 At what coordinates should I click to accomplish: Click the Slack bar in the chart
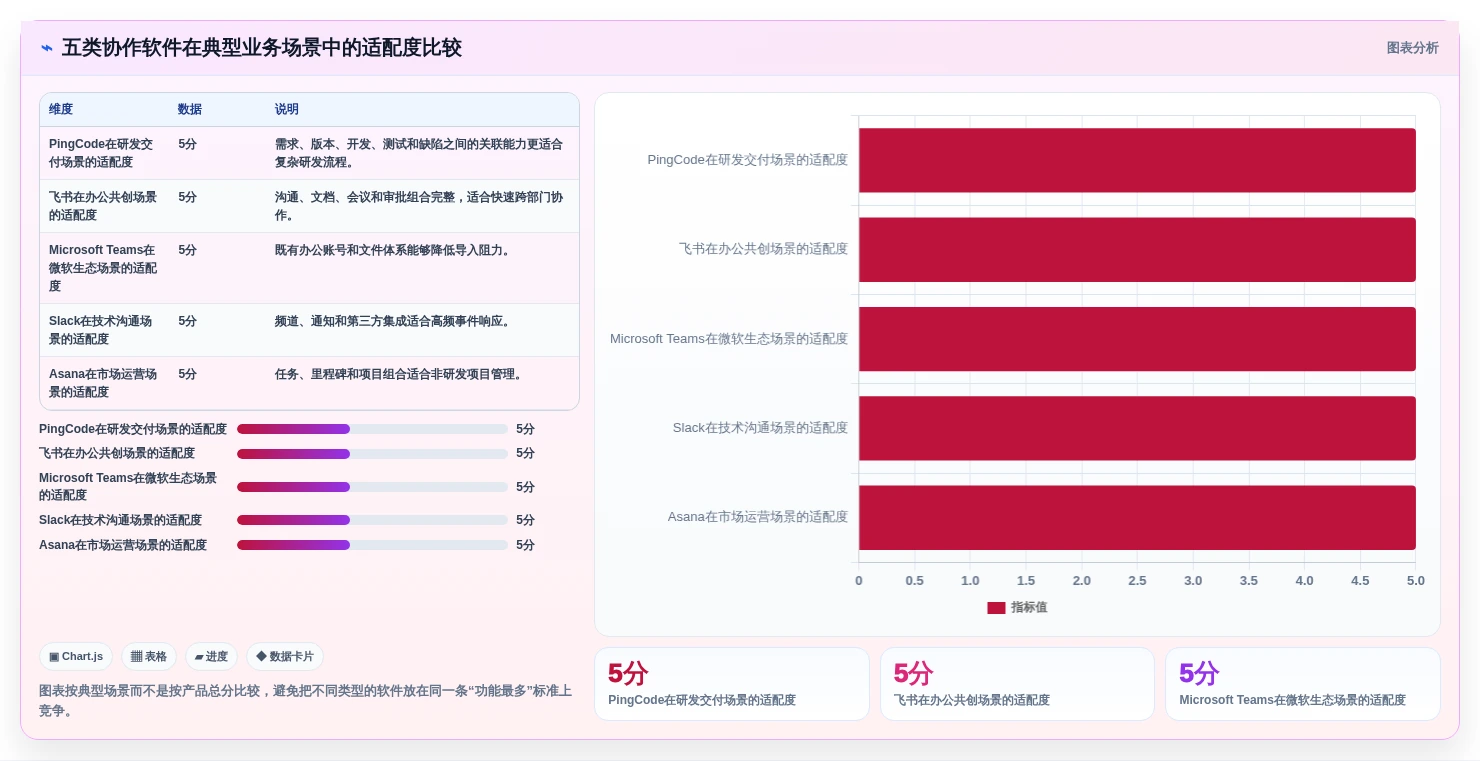pos(1137,428)
